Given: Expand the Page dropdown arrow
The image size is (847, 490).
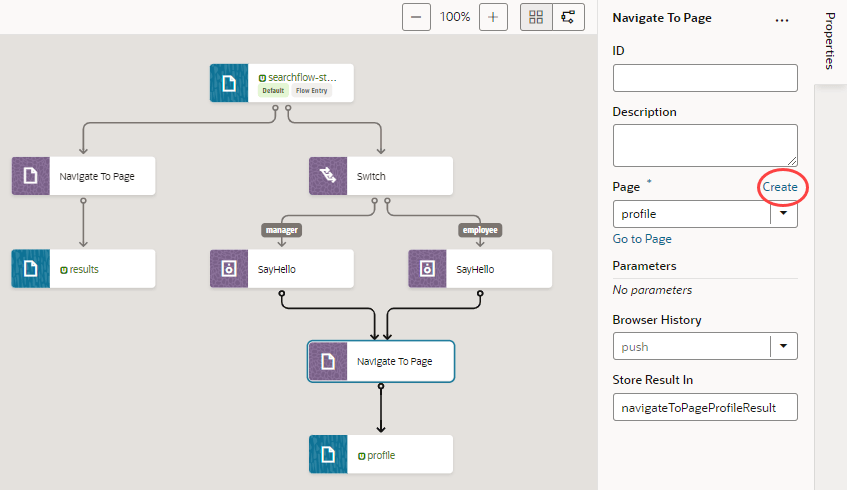Looking at the screenshot, I should [x=783, y=214].
